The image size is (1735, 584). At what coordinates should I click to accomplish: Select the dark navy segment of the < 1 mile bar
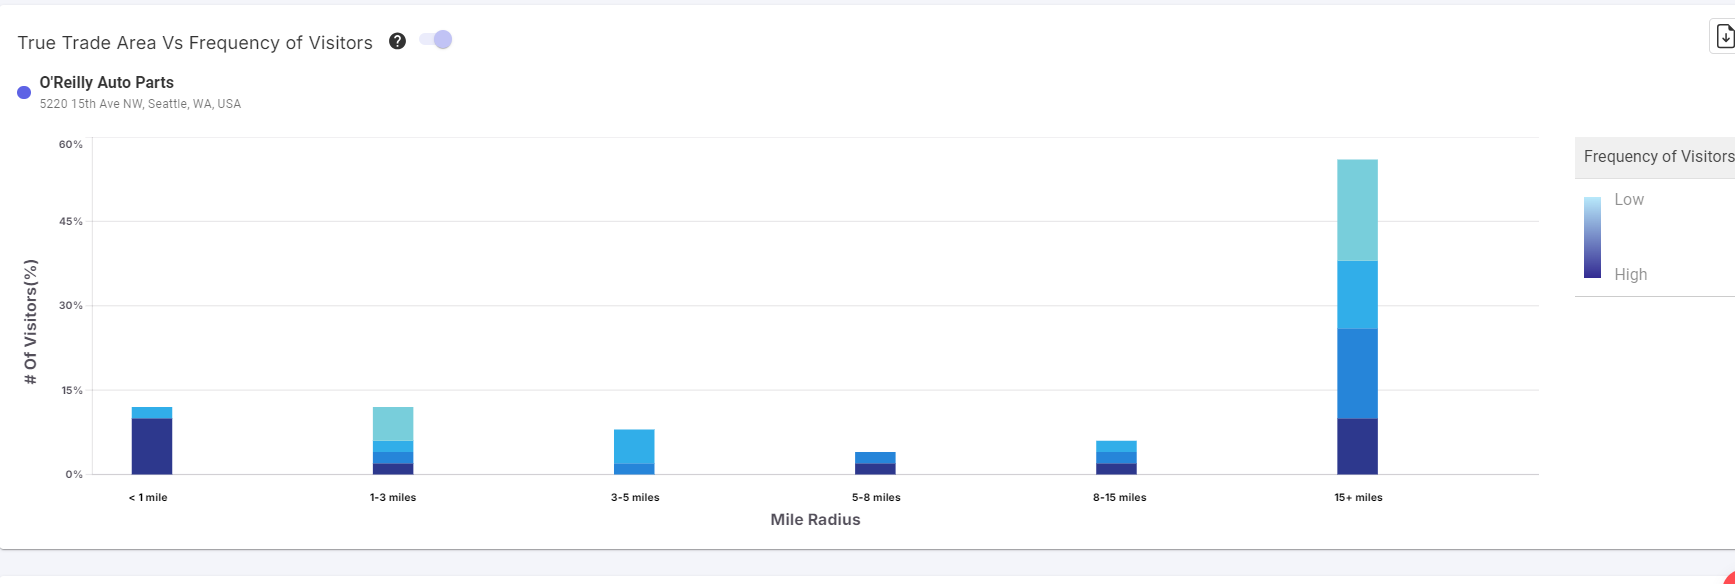[152, 446]
